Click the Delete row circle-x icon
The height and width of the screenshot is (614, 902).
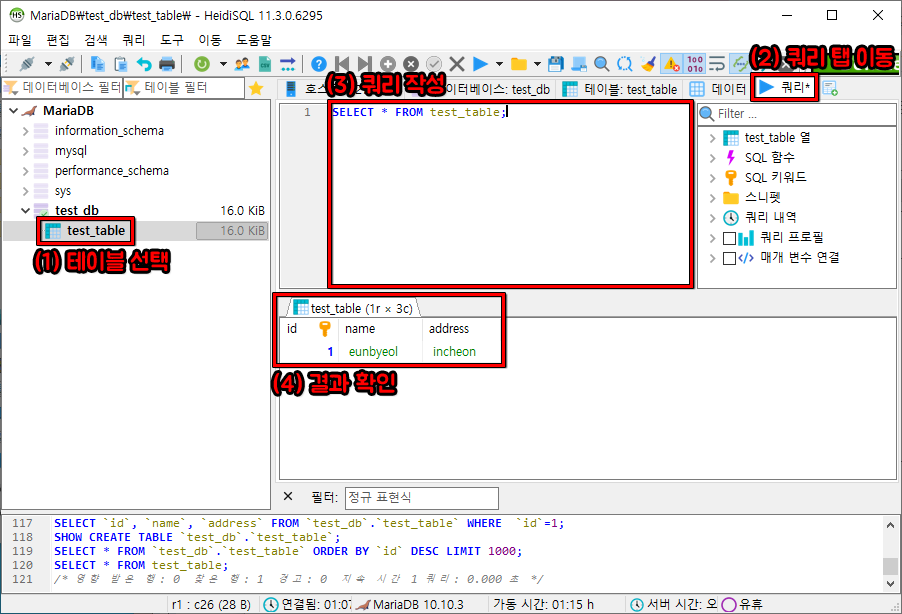tap(411, 64)
